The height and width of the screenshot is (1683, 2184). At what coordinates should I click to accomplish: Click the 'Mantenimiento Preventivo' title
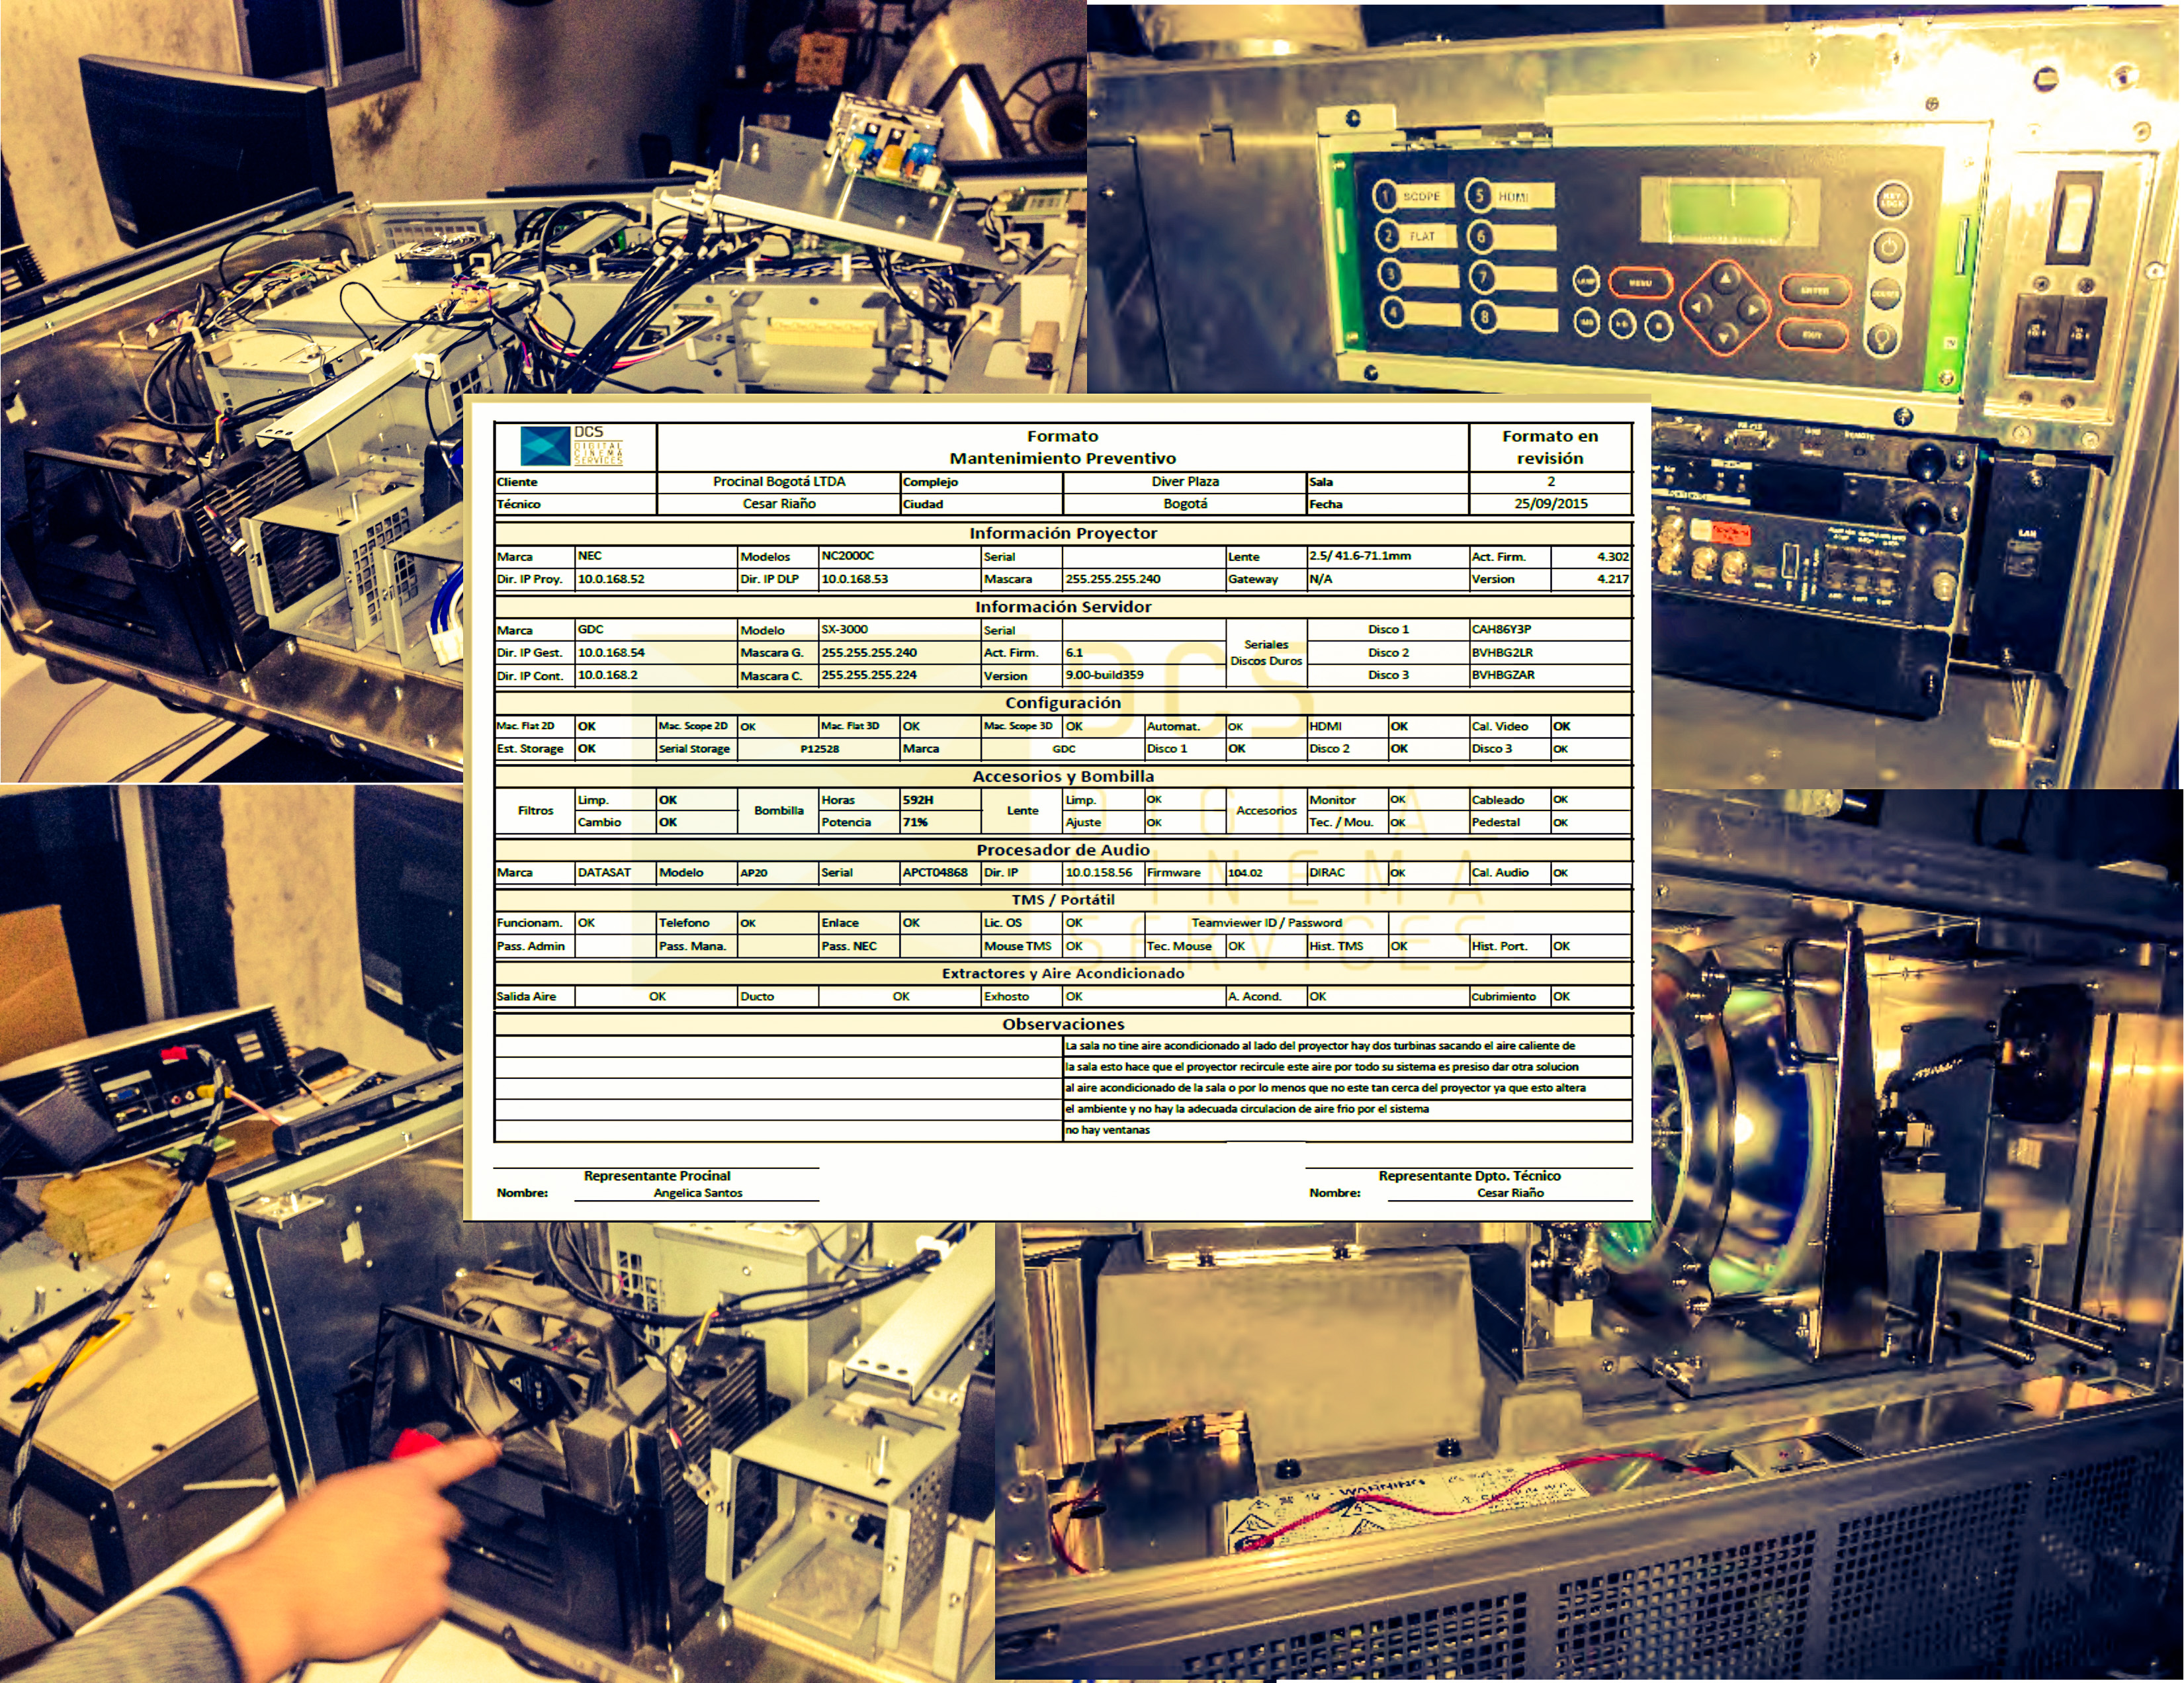(x=1062, y=458)
